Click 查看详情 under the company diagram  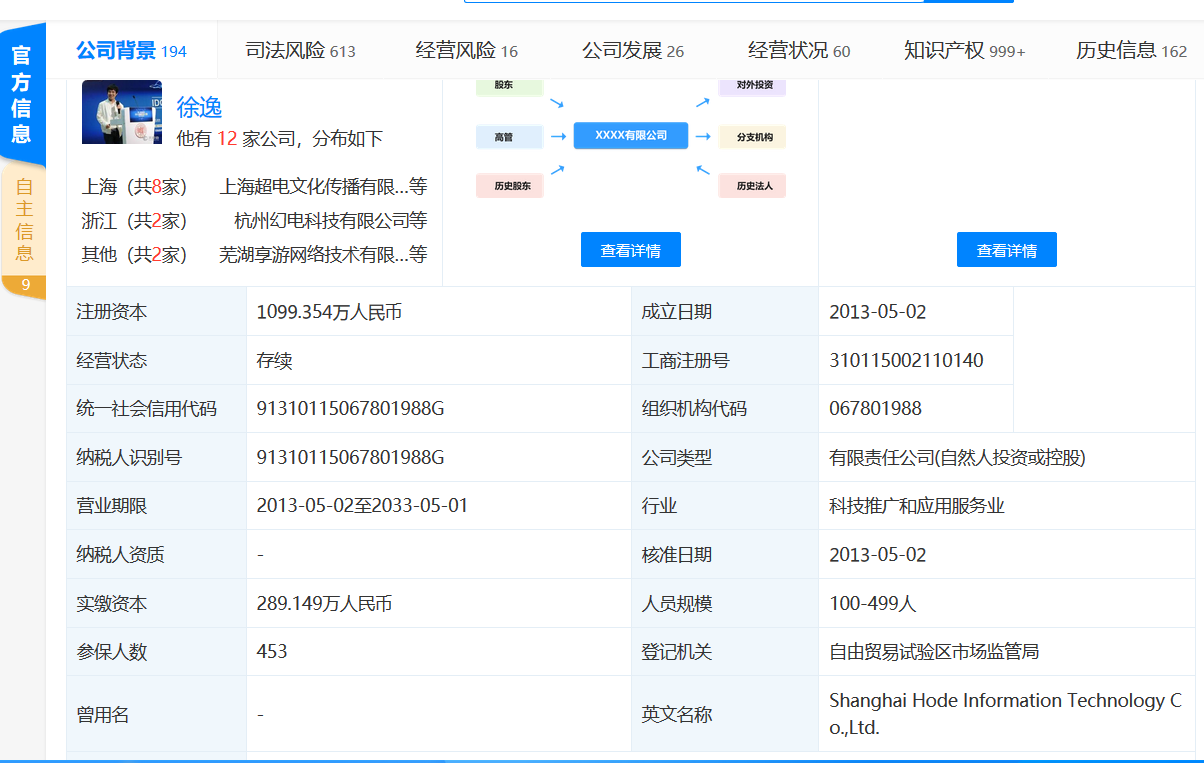click(630, 250)
